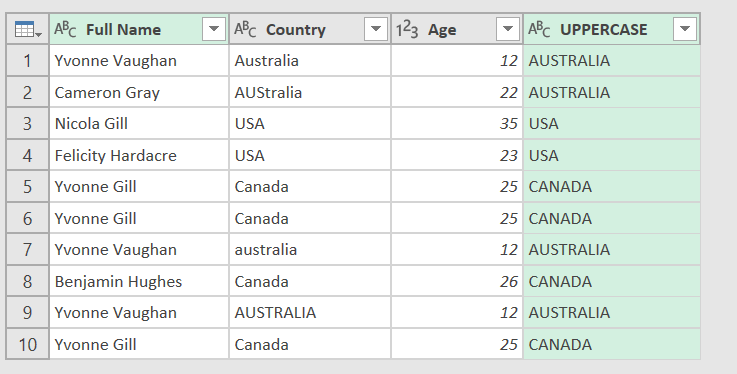The image size is (737, 374).
Task: Click the Yvonne Vaughan cell in row 7
Action: [139, 249]
